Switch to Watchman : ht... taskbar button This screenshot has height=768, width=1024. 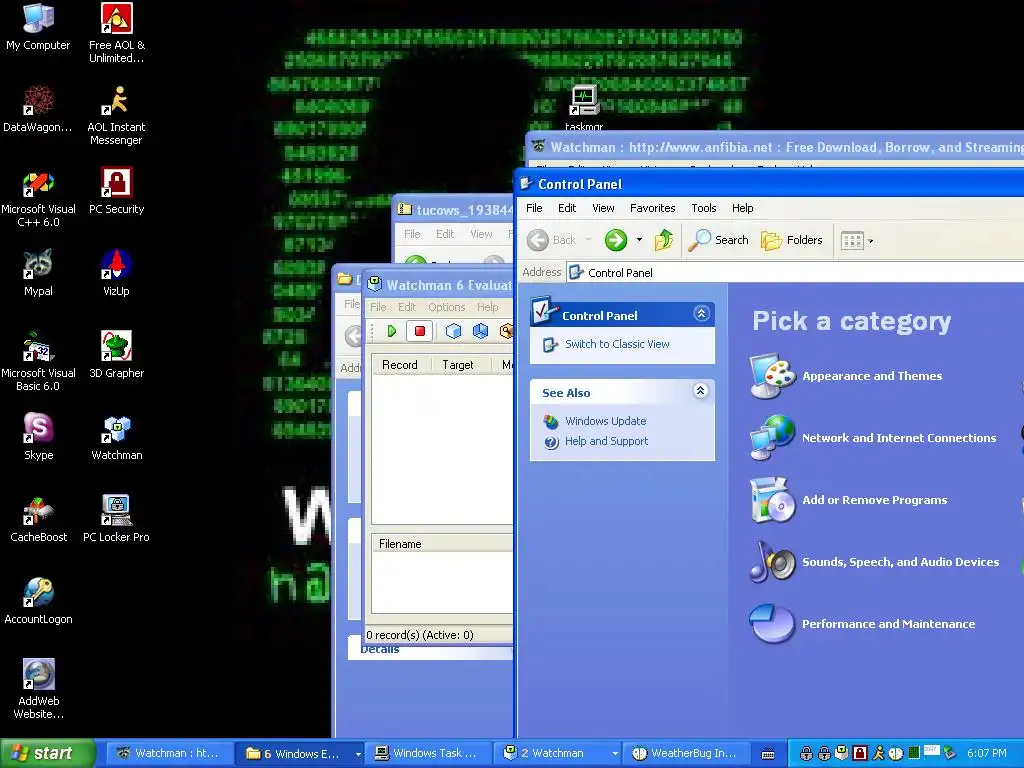(x=168, y=753)
